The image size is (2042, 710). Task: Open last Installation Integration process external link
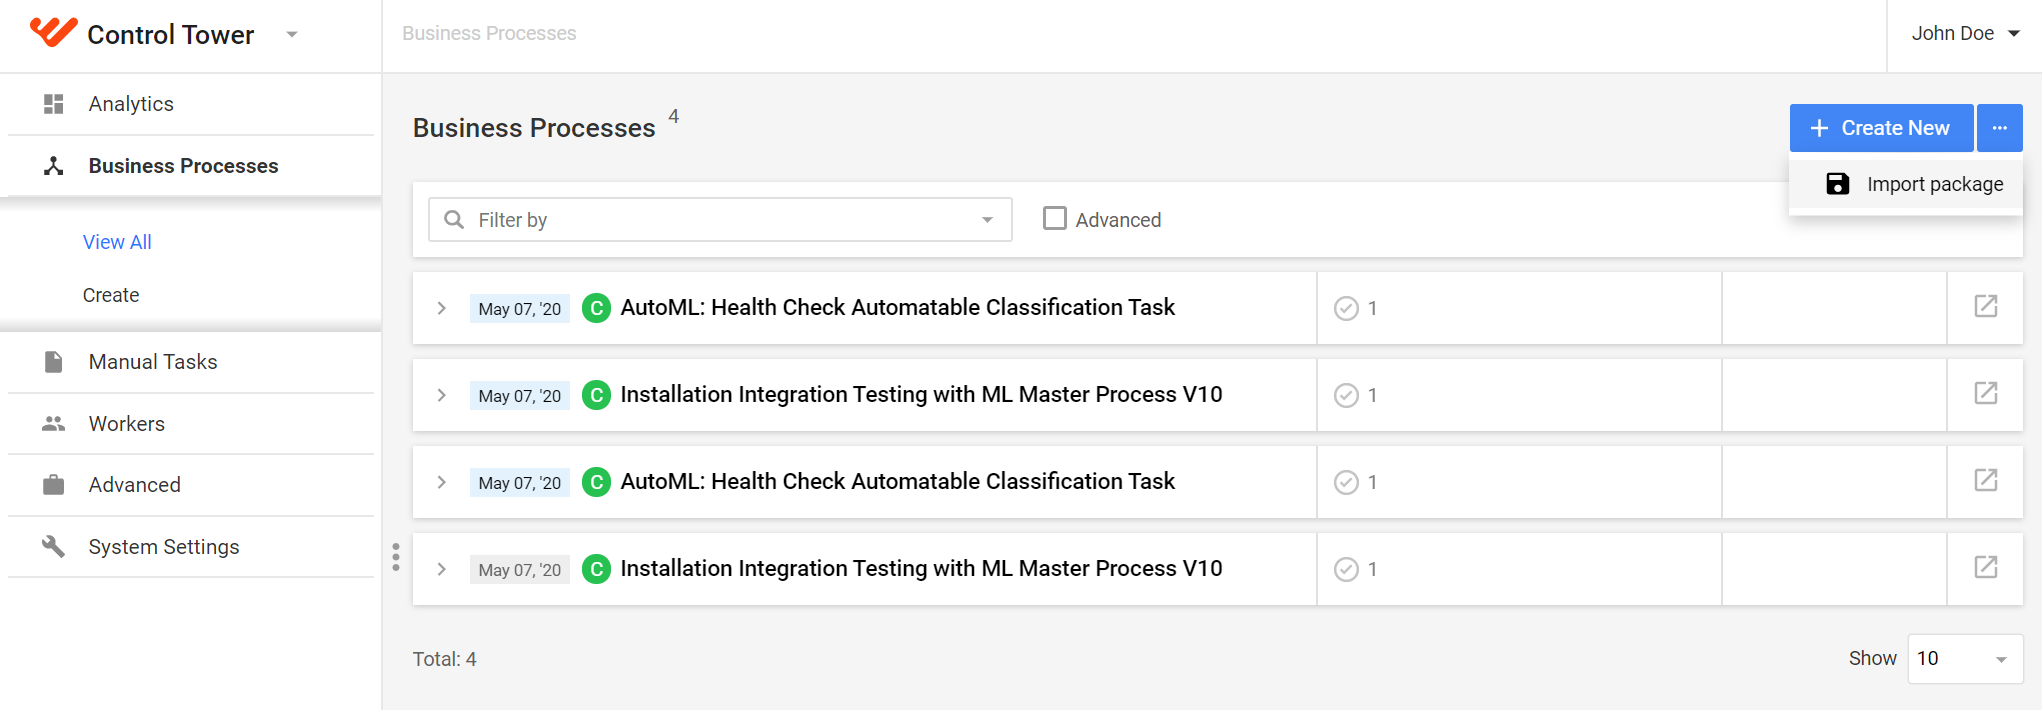[x=1986, y=567]
